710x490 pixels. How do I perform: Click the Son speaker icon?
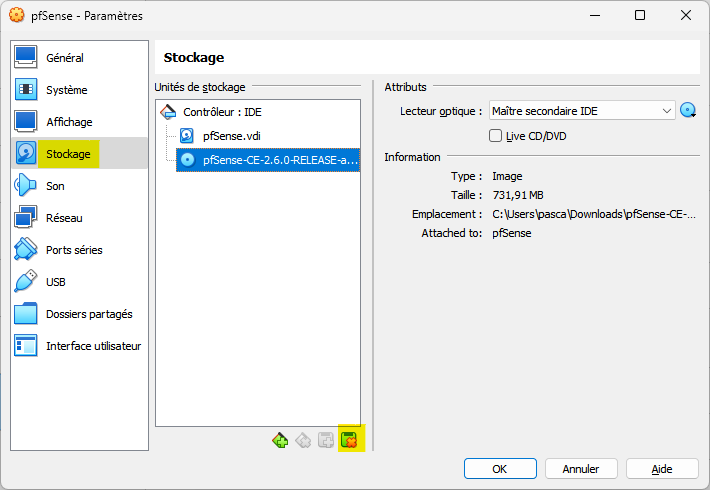coord(26,185)
